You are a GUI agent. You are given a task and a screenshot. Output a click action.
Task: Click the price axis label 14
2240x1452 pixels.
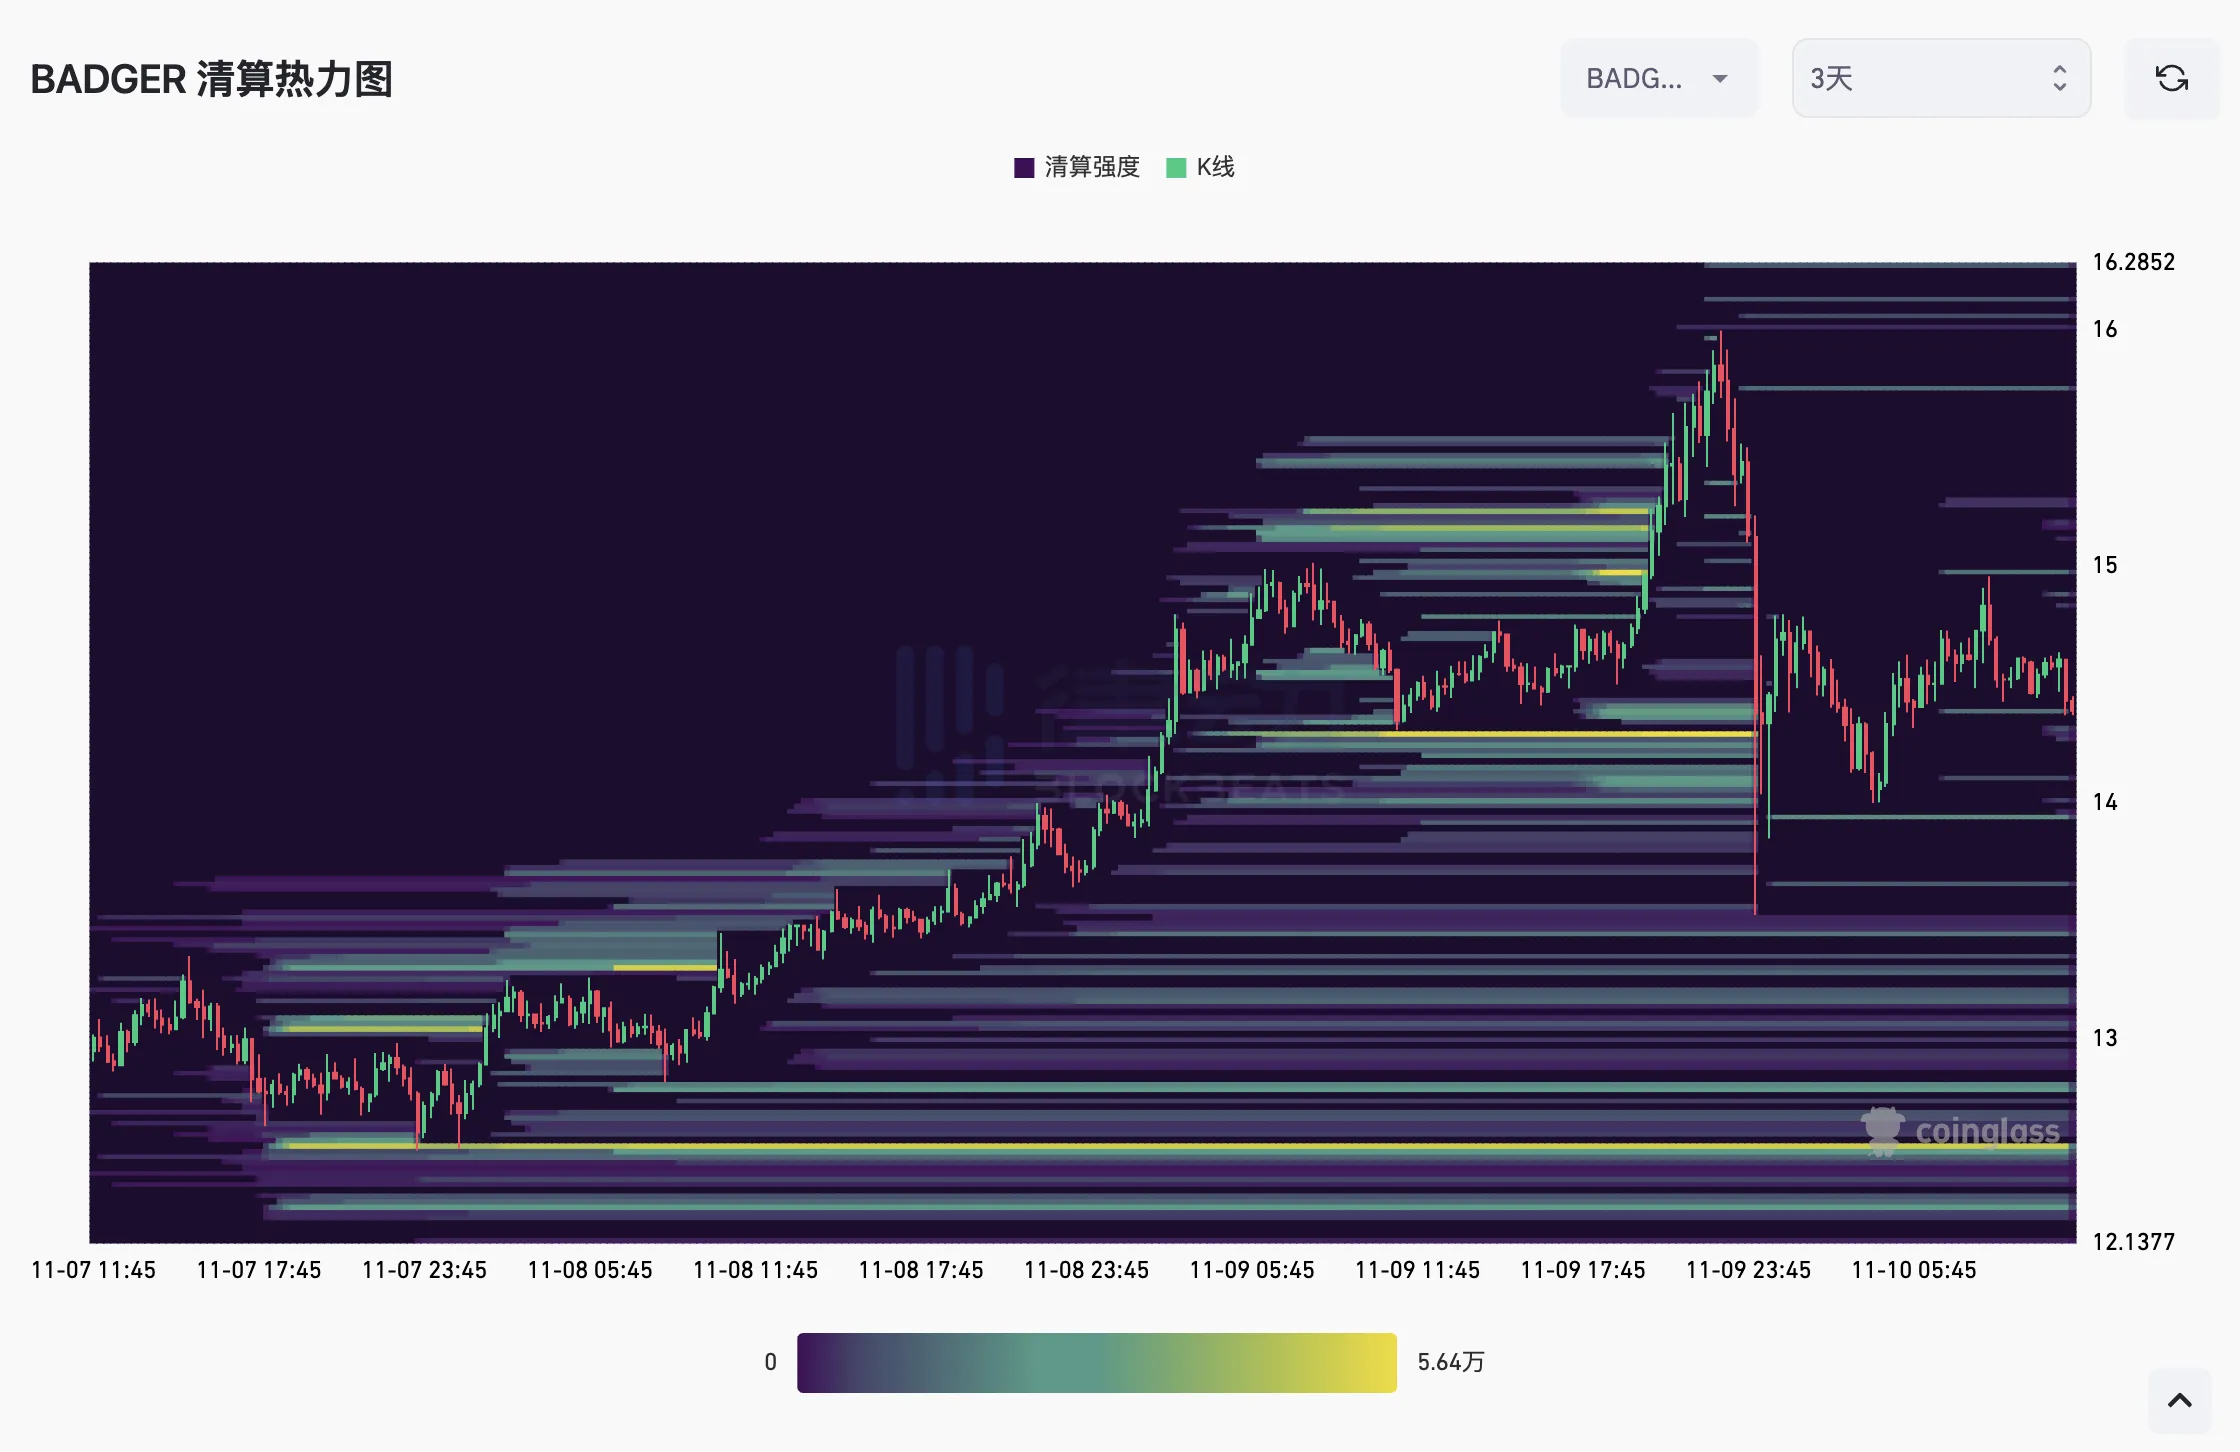pyautogui.click(x=2104, y=802)
